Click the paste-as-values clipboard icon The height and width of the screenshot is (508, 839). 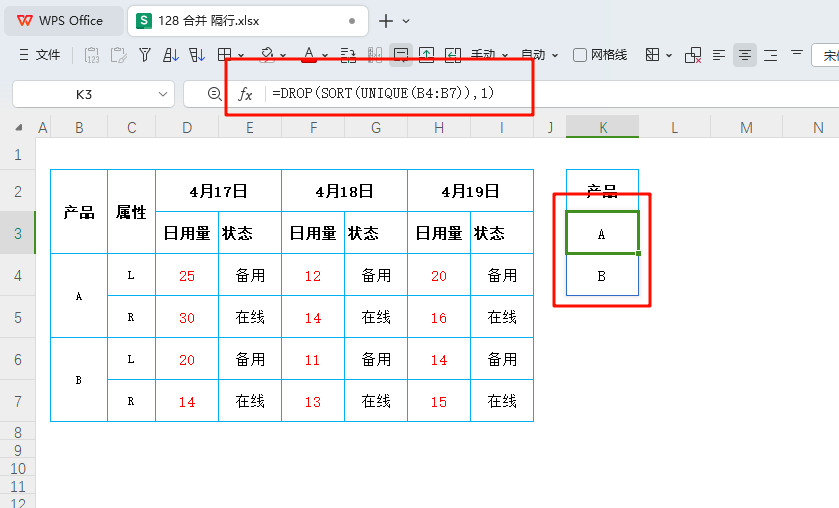tap(92, 55)
